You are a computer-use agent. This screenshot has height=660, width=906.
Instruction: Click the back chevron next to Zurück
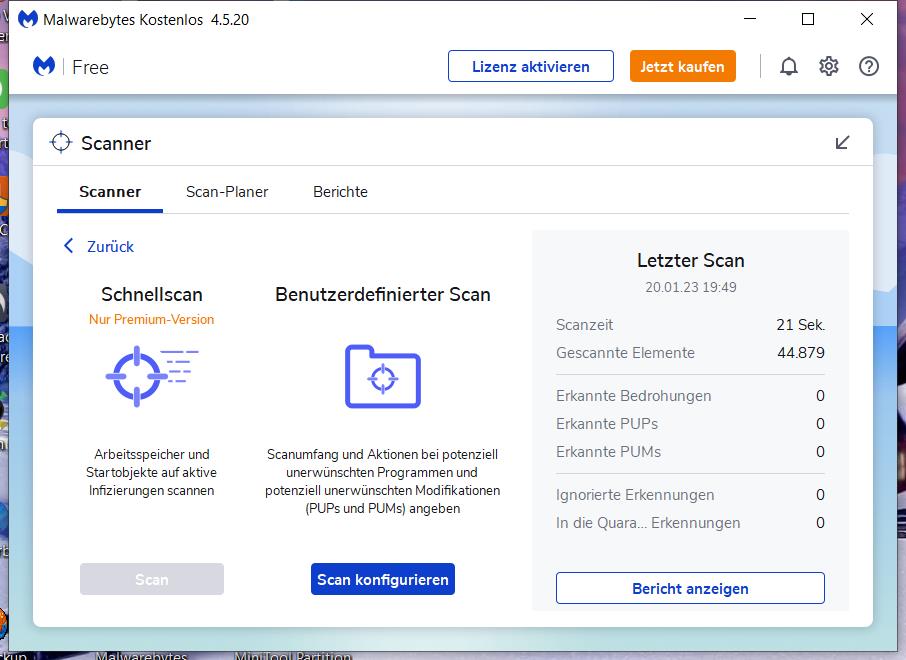click(68, 246)
